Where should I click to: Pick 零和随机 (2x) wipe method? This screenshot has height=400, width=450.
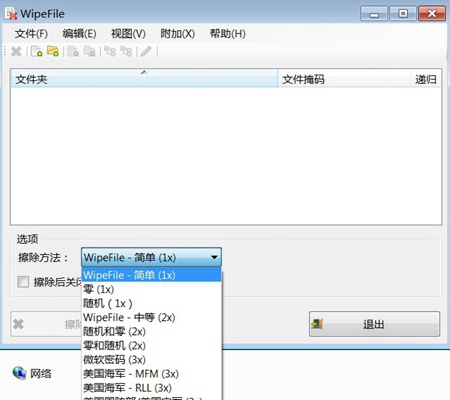[151, 345]
